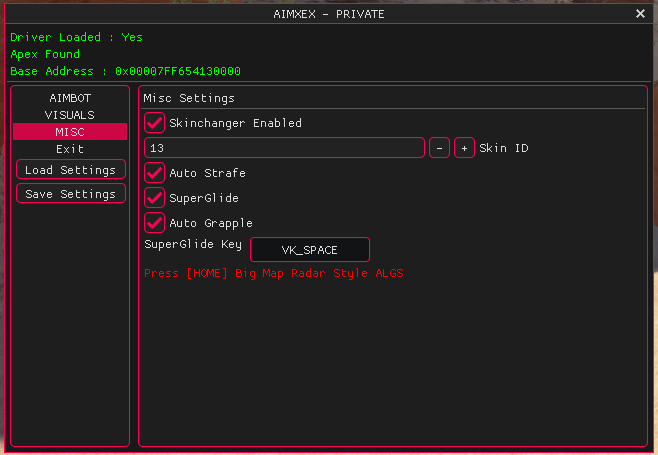Open the AIMBOT section
The height and width of the screenshot is (455, 658).
point(70,98)
